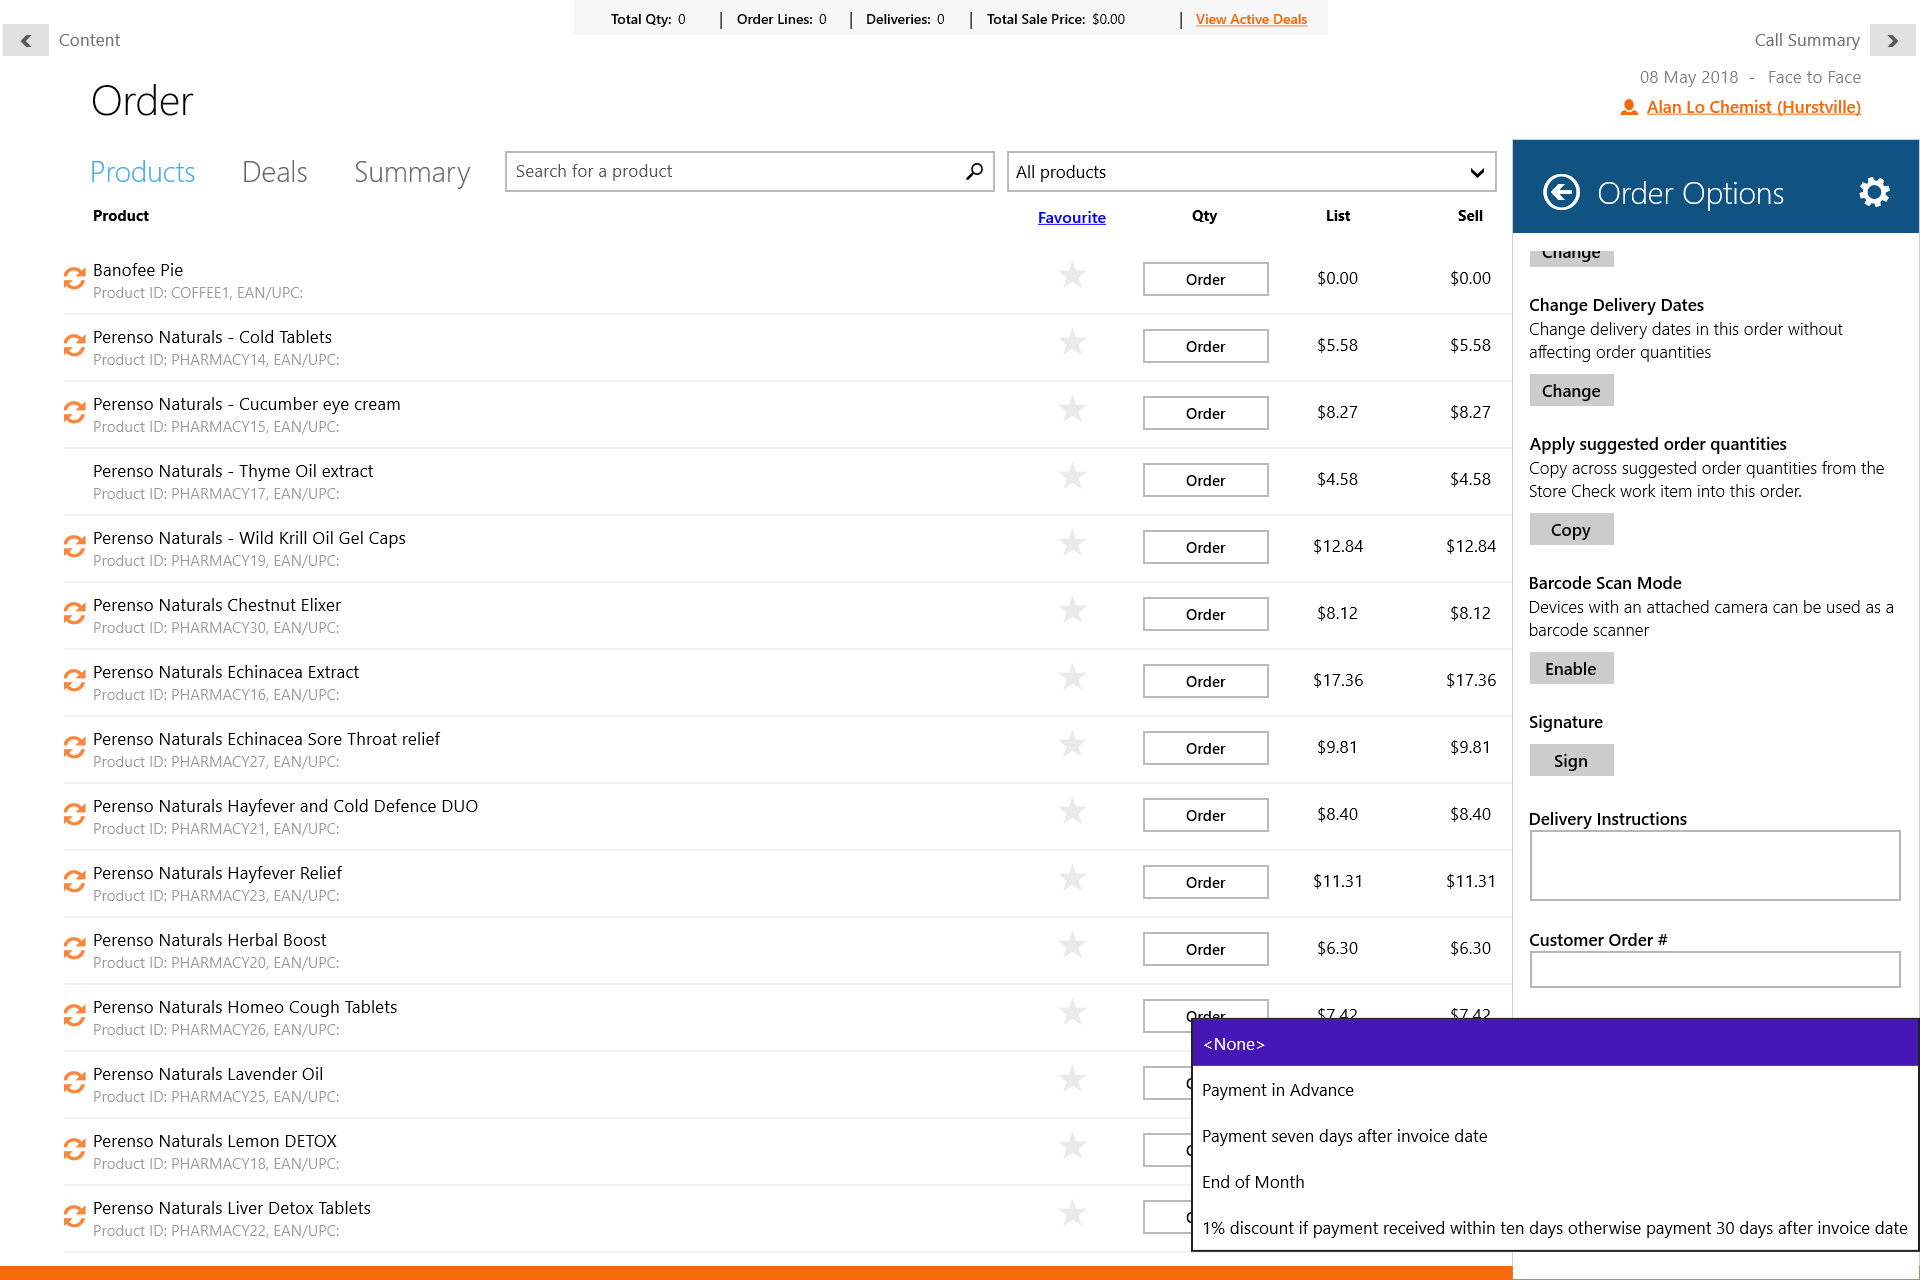Click Order quantity box for Thyme Oil extract
Screen dimensions: 1920x1280
[1205, 480]
